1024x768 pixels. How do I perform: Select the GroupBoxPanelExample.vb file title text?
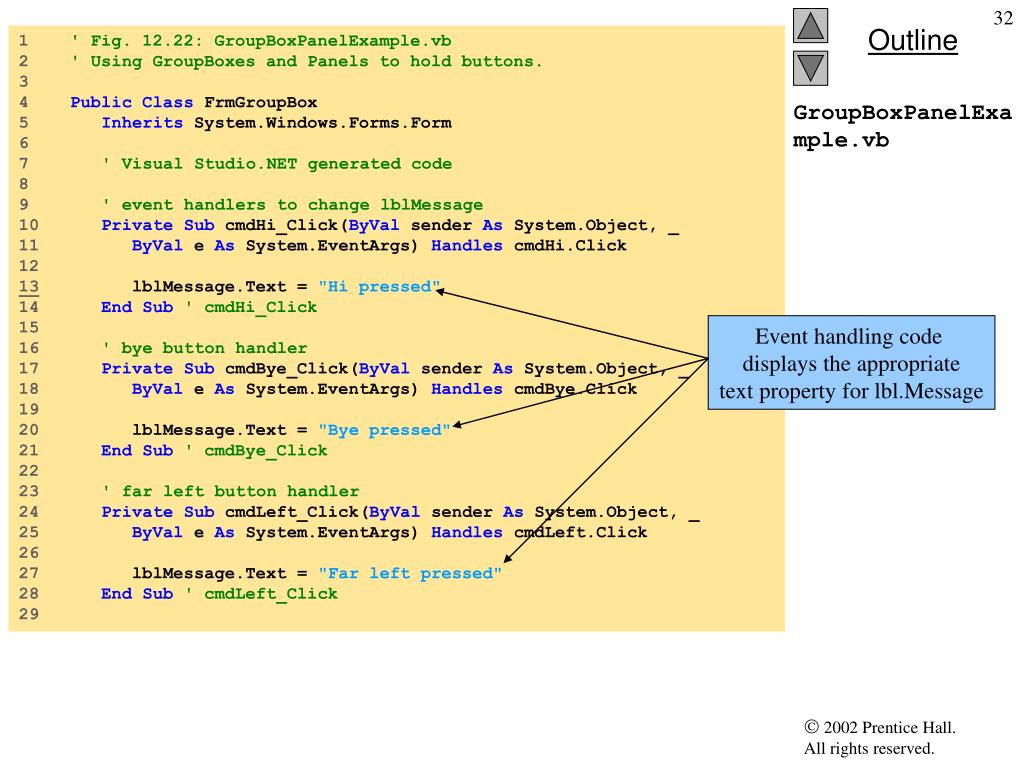tap(902, 126)
